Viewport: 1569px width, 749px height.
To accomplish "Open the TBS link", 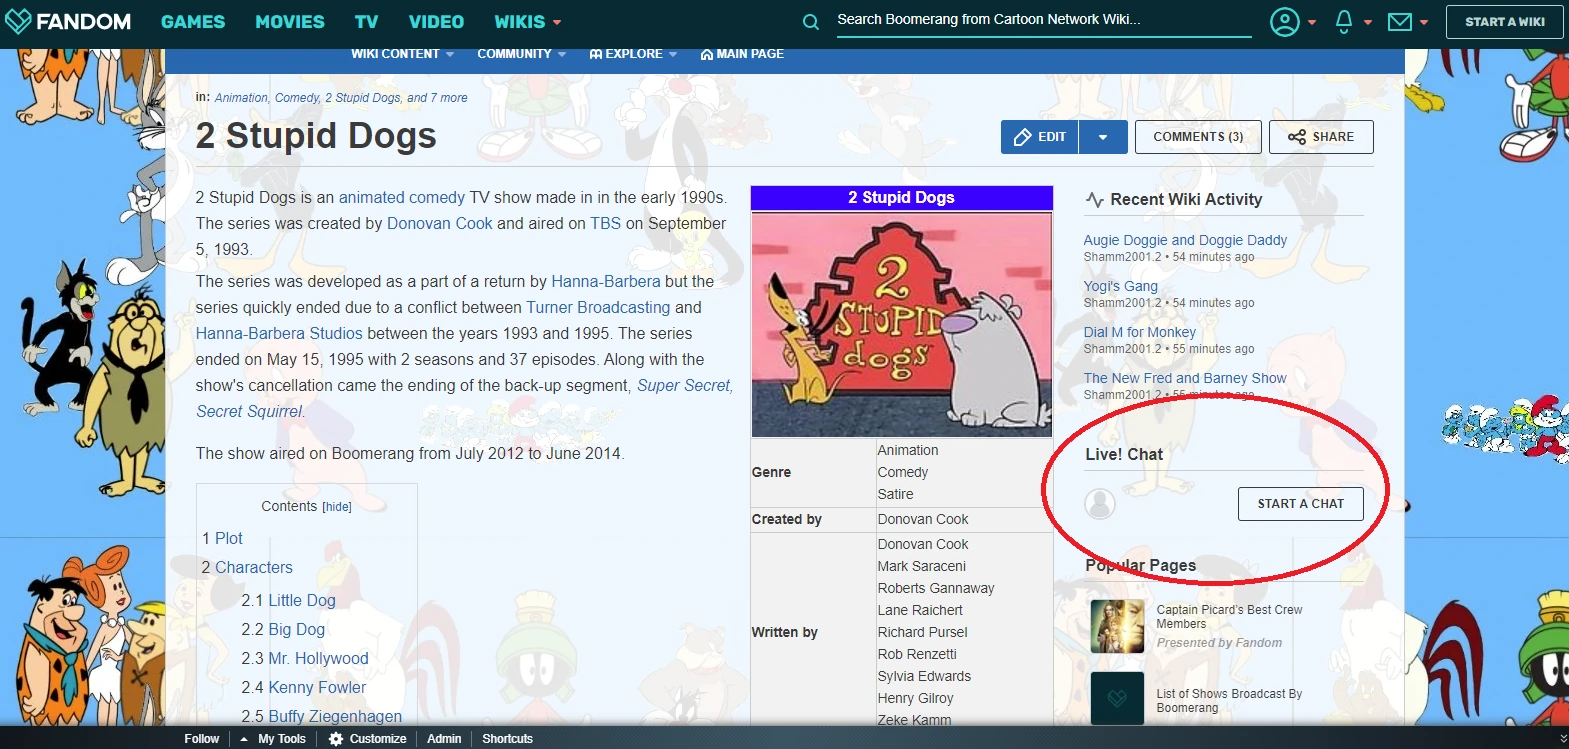I will pyautogui.click(x=606, y=224).
